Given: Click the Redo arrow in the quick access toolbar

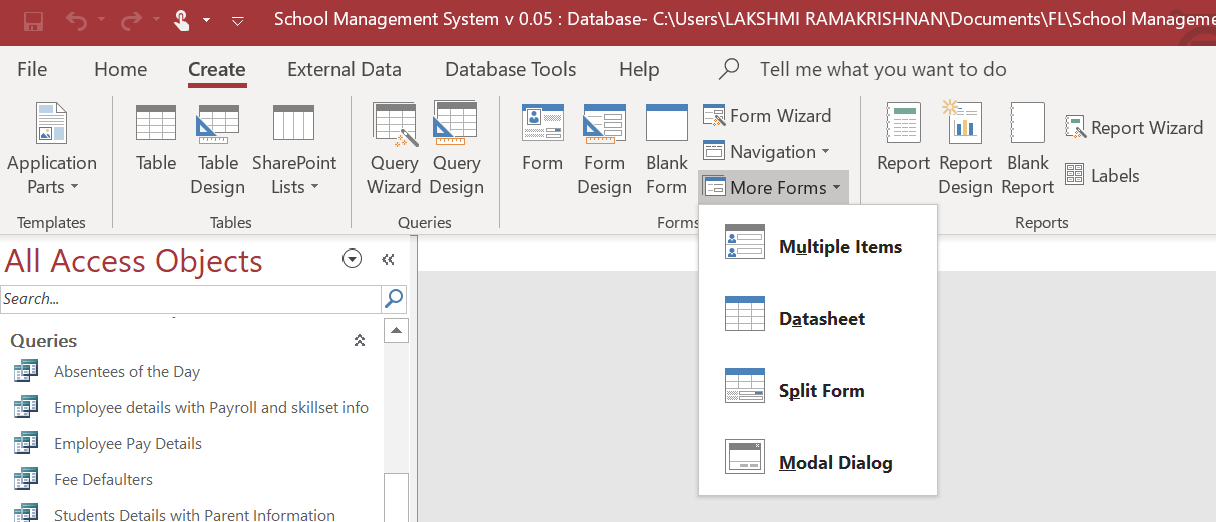Looking at the screenshot, I should coord(131,20).
